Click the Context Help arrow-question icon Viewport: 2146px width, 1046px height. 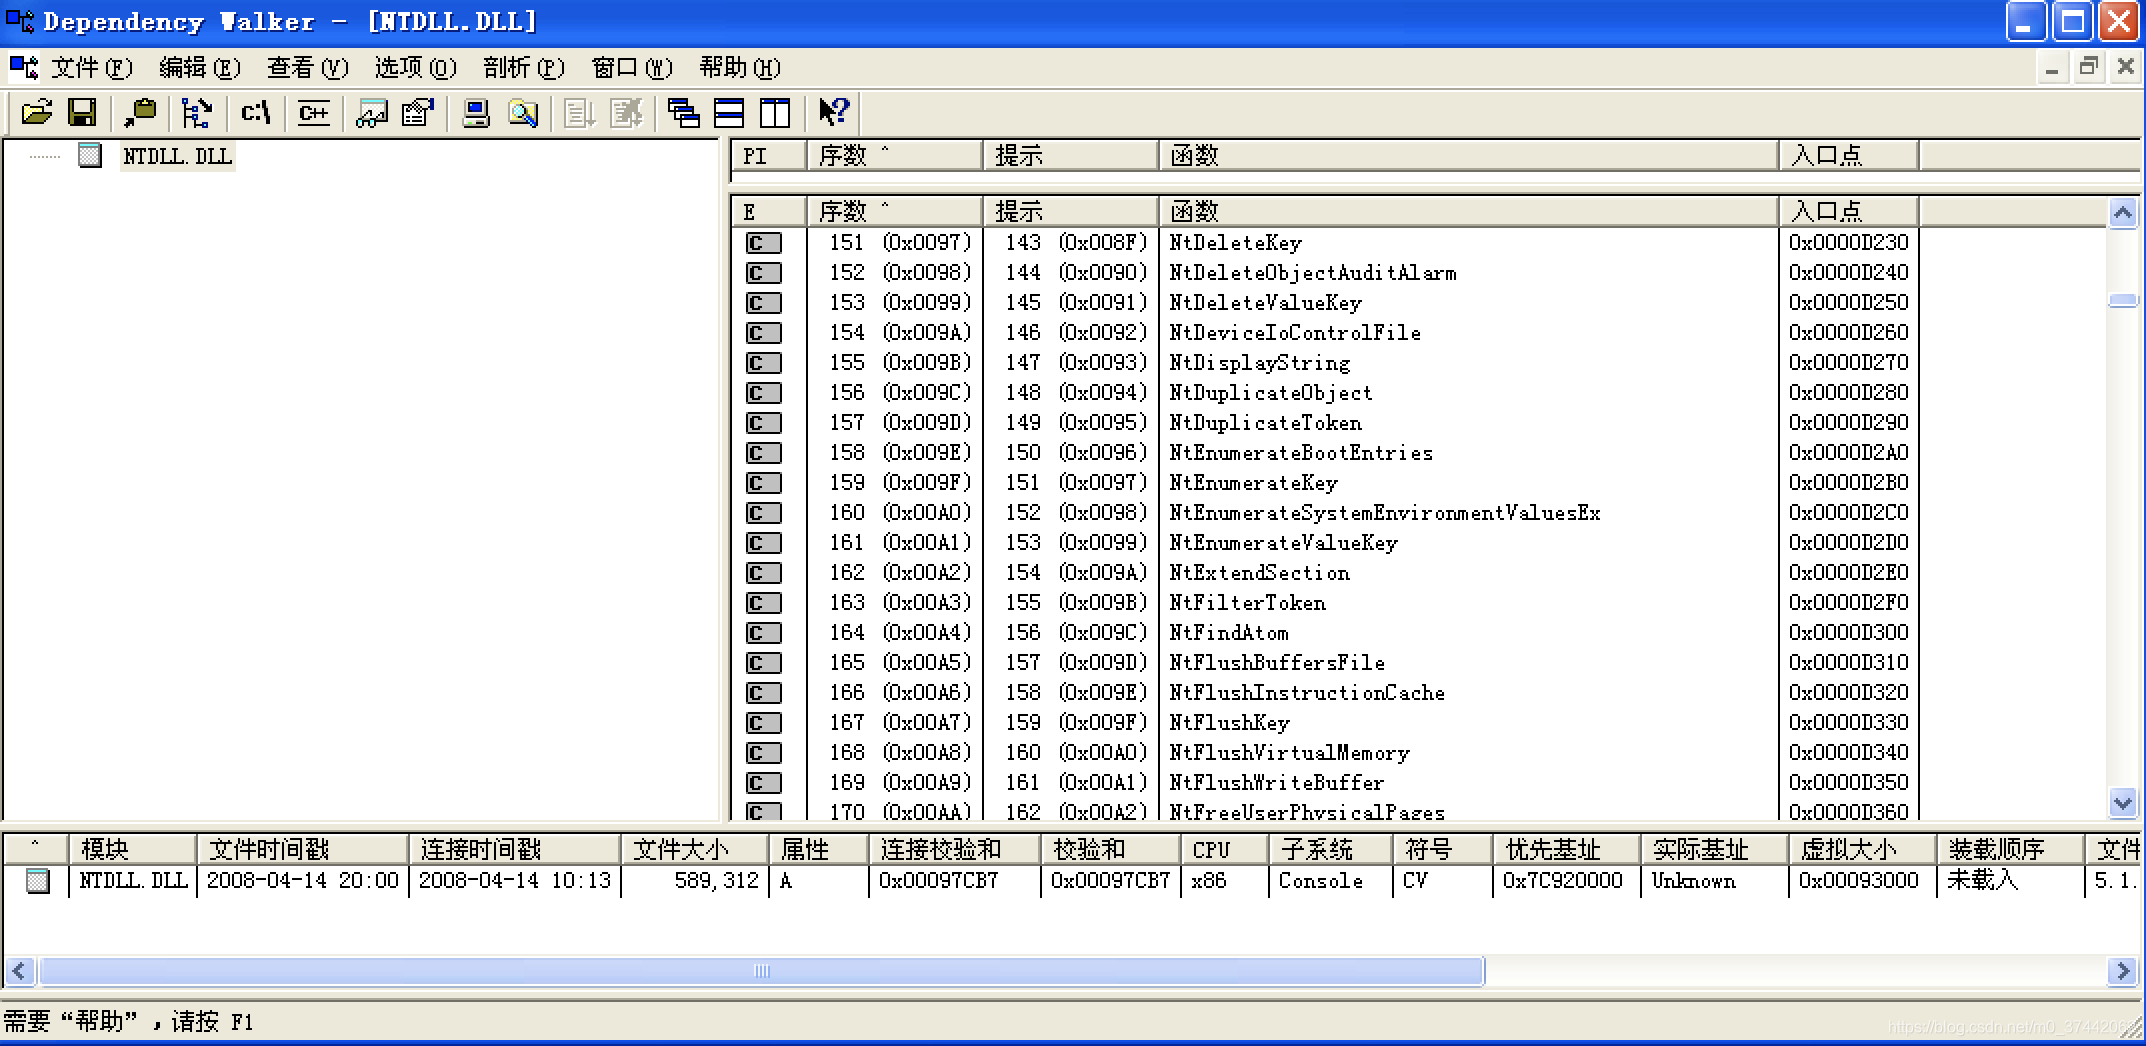[833, 112]
